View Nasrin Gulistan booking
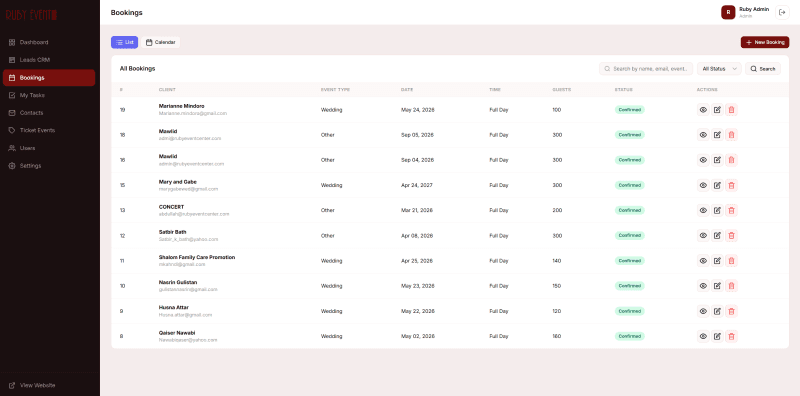 pos(703,286)
